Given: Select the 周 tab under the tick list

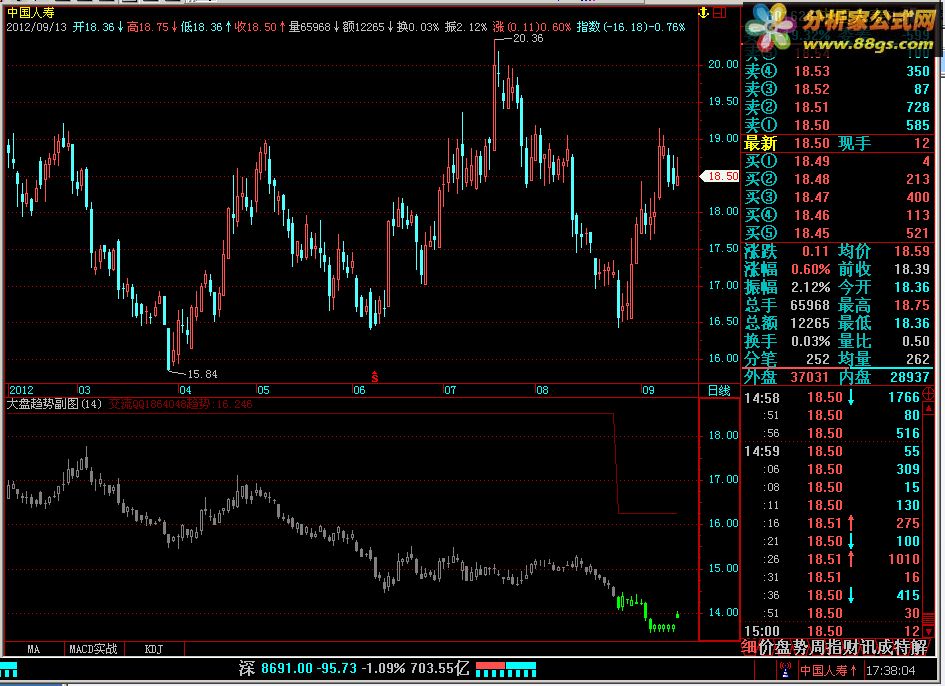Looking at the screenshot, I should click(x=817, y=648).
